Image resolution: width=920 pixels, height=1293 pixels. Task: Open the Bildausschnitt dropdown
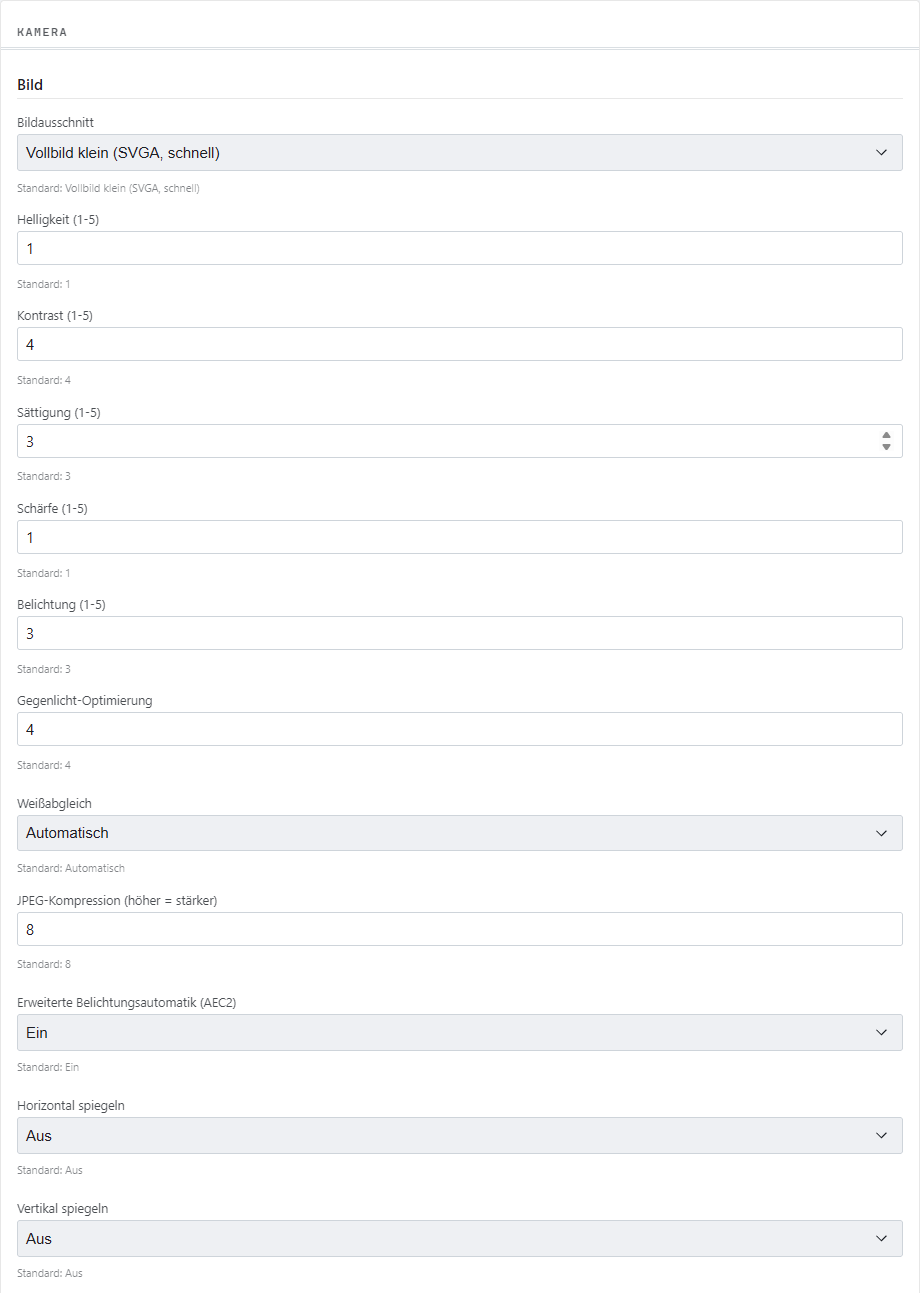[460, 153]
